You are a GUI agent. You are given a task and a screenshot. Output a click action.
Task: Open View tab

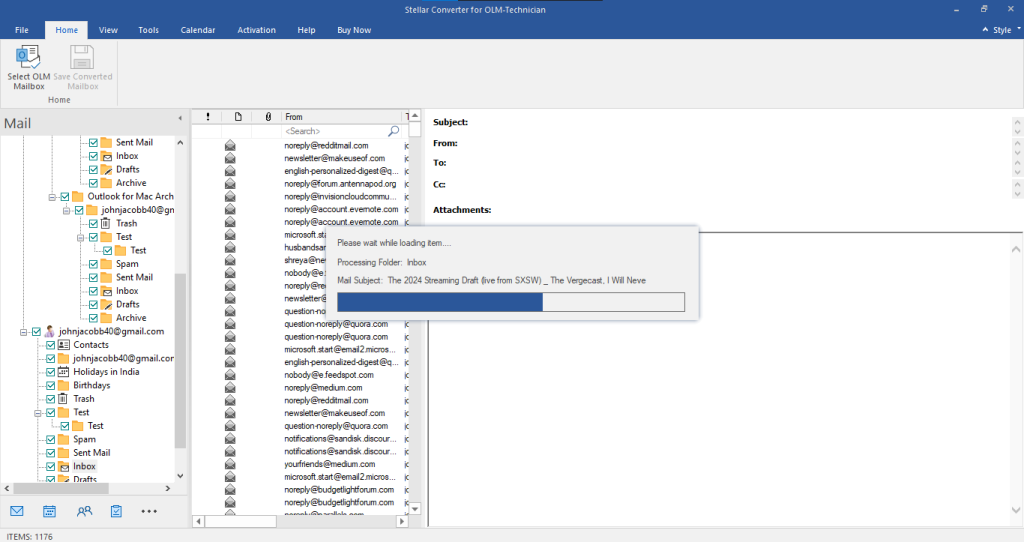108,30
